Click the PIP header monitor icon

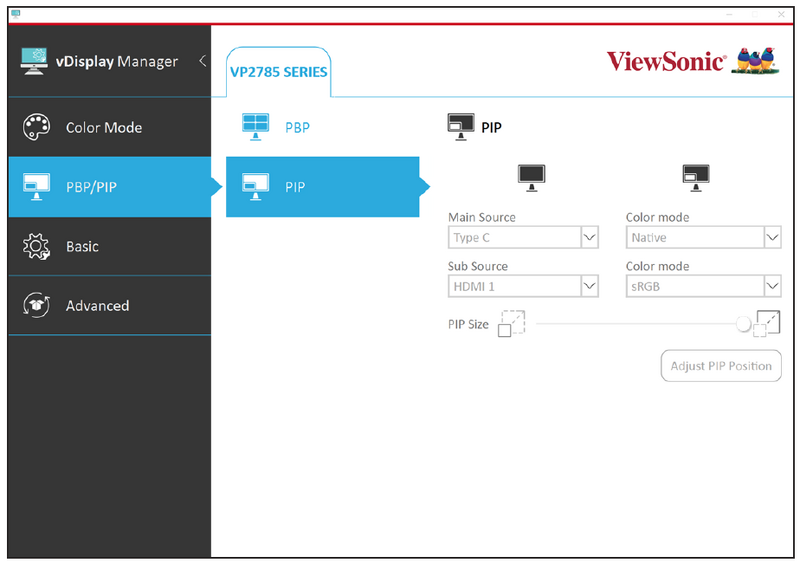coord(461,127)
